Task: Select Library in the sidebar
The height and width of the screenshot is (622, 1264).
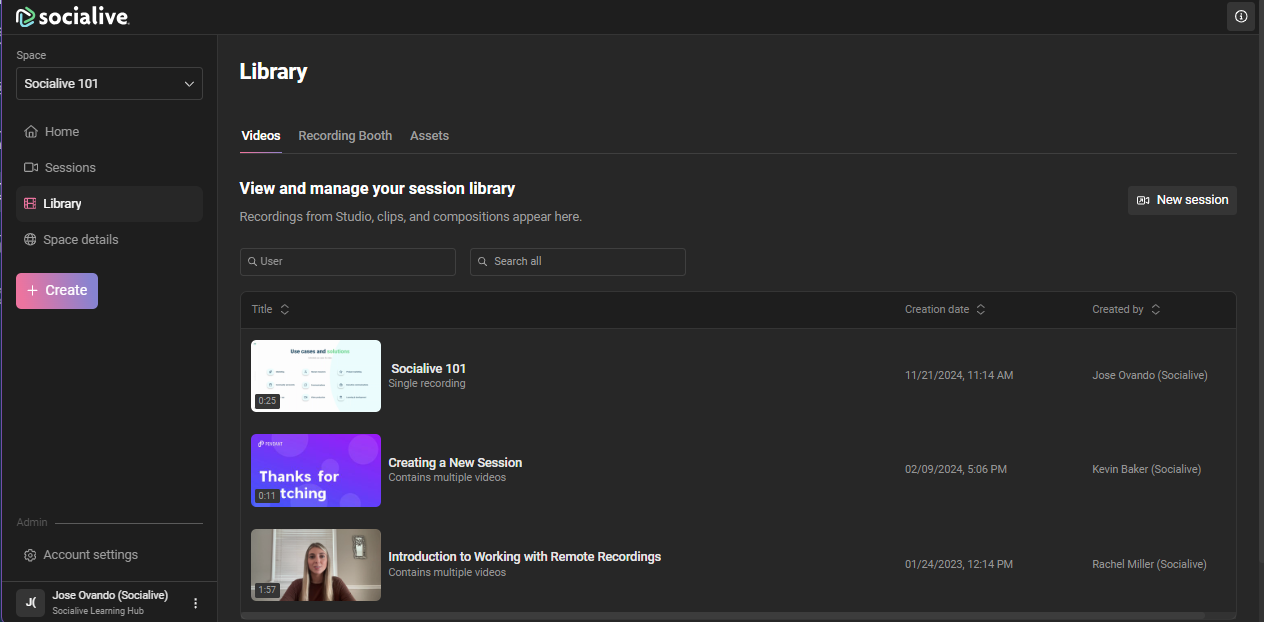Action: click(x=109, y=204)
